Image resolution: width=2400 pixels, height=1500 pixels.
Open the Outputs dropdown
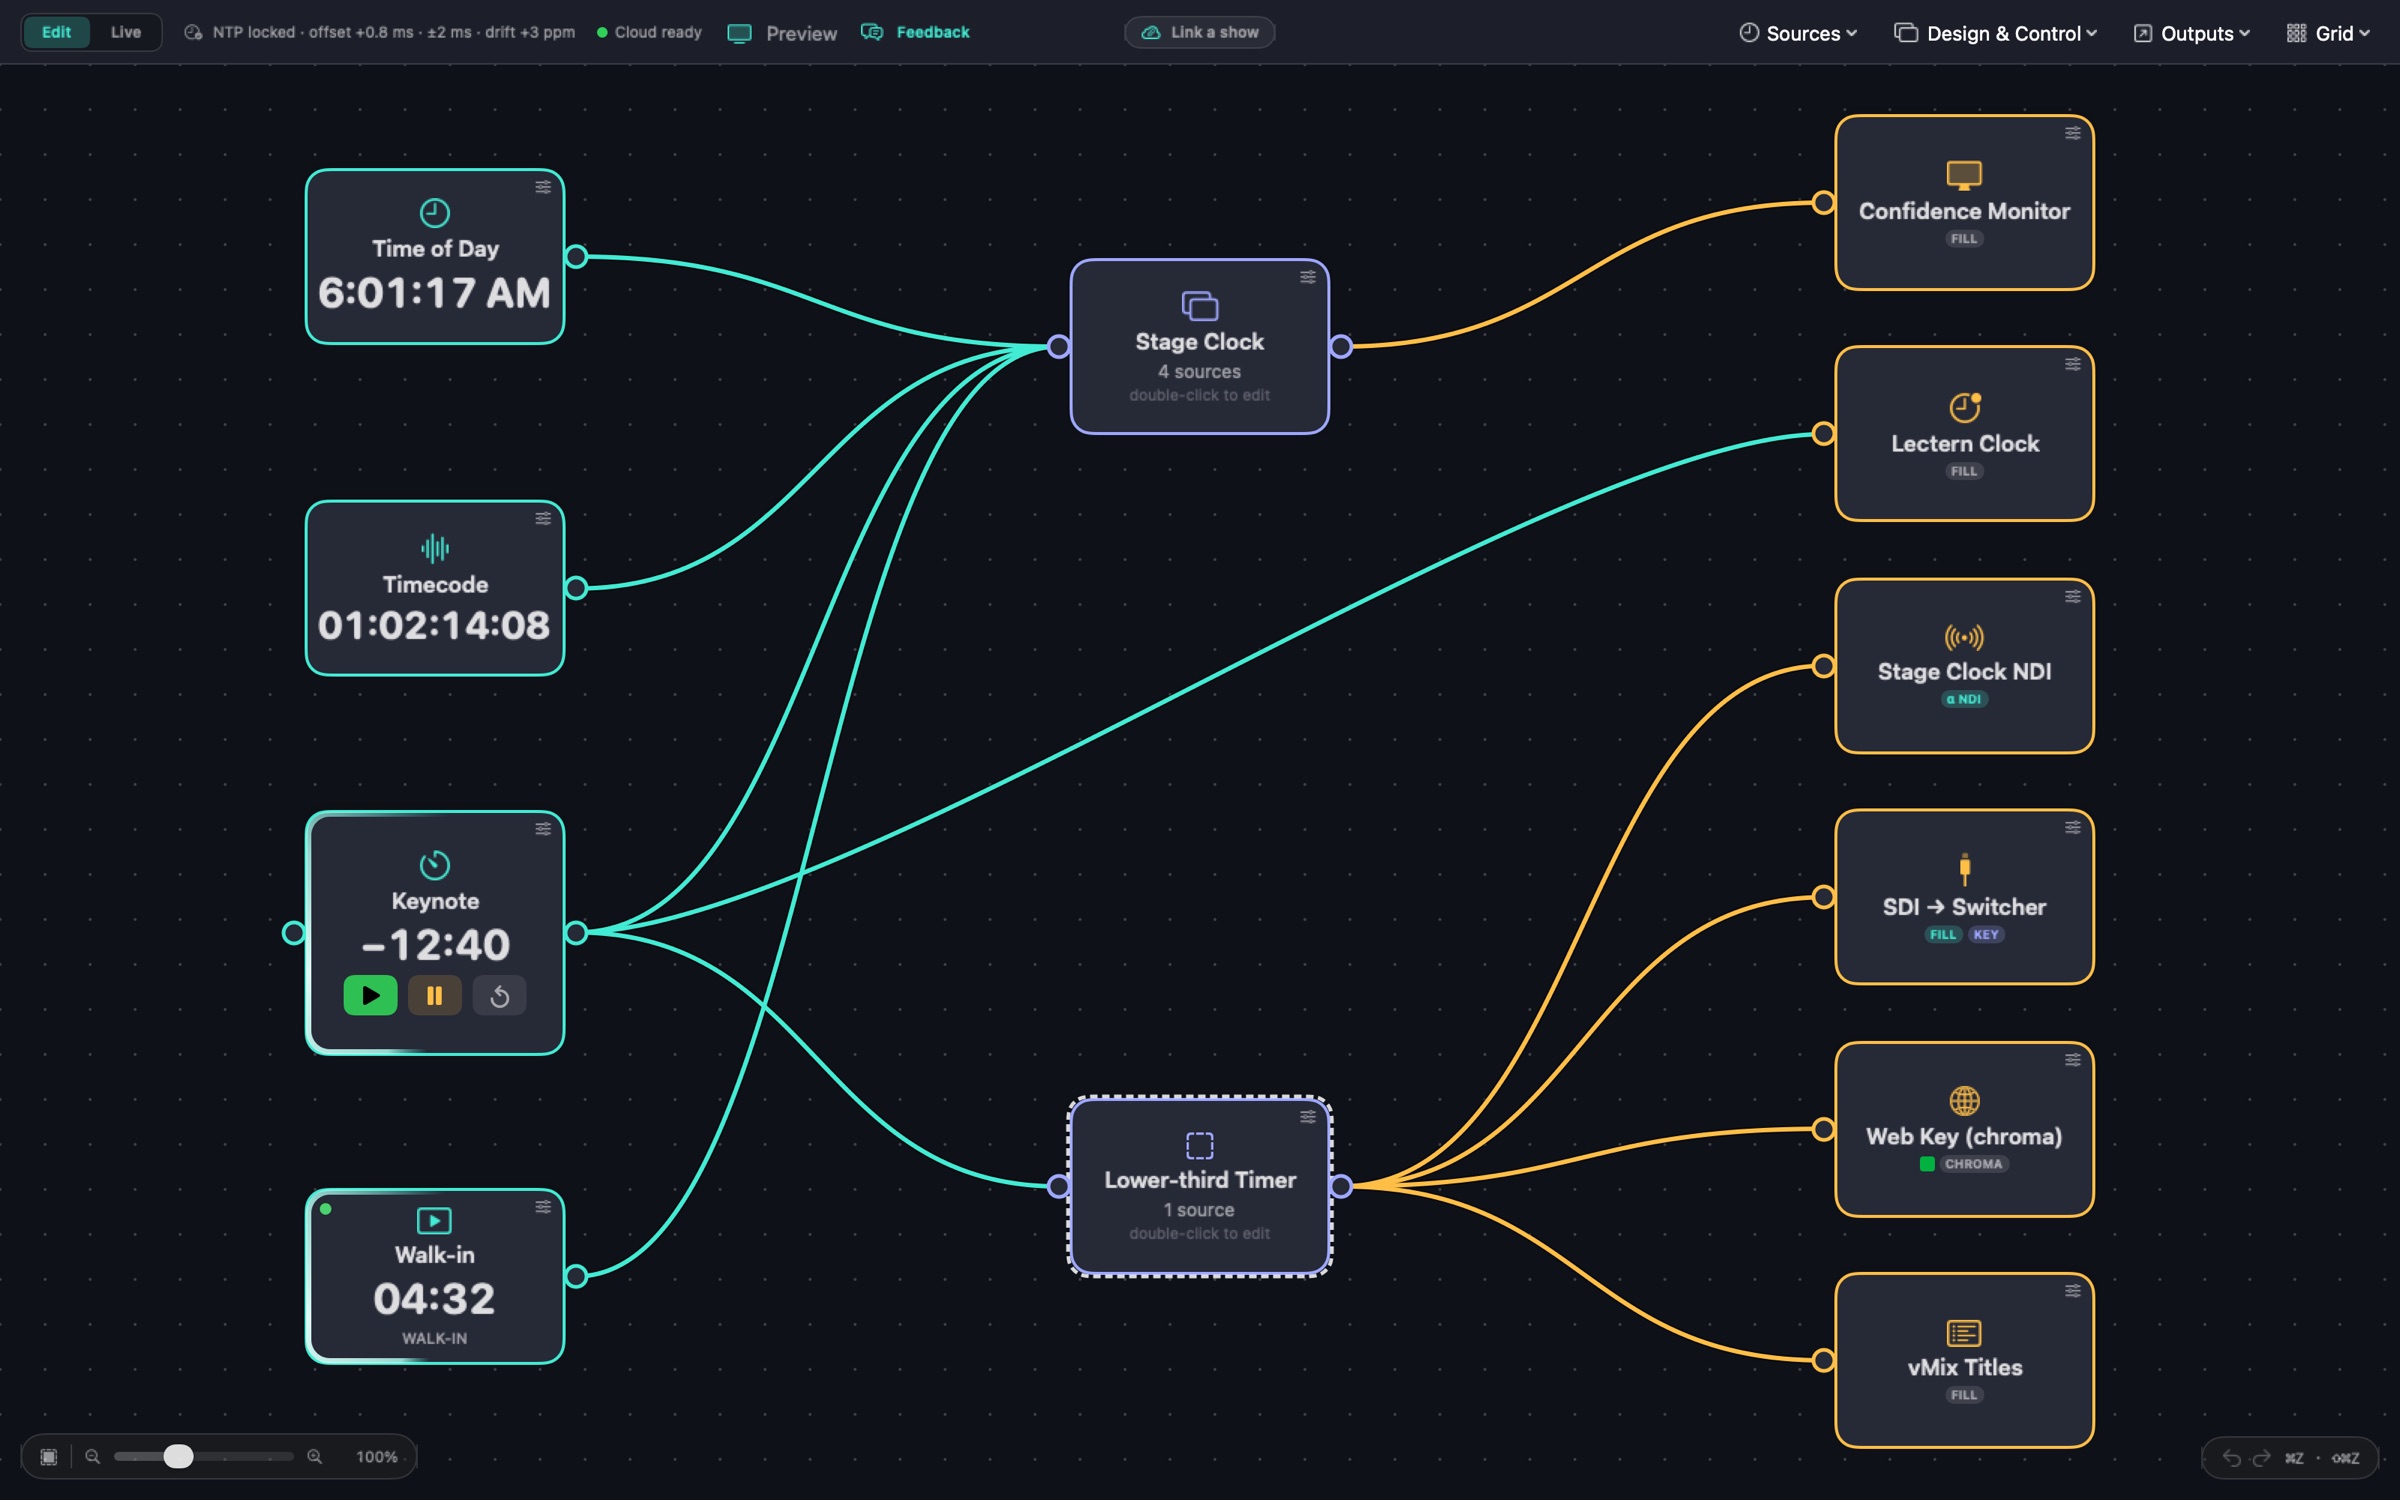[x=2192, y=33]
